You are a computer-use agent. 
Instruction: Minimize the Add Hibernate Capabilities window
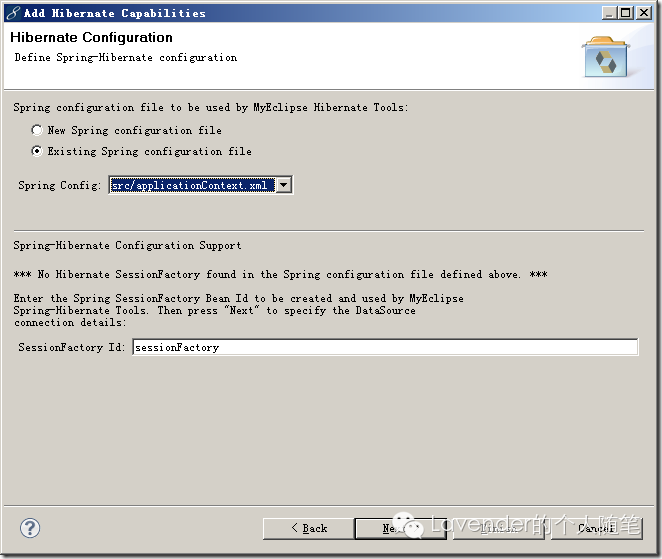coord(609,13)
